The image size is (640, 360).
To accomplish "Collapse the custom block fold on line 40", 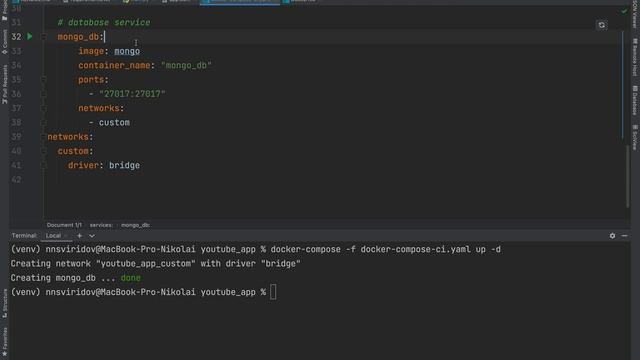I will [x=44, y=151].
